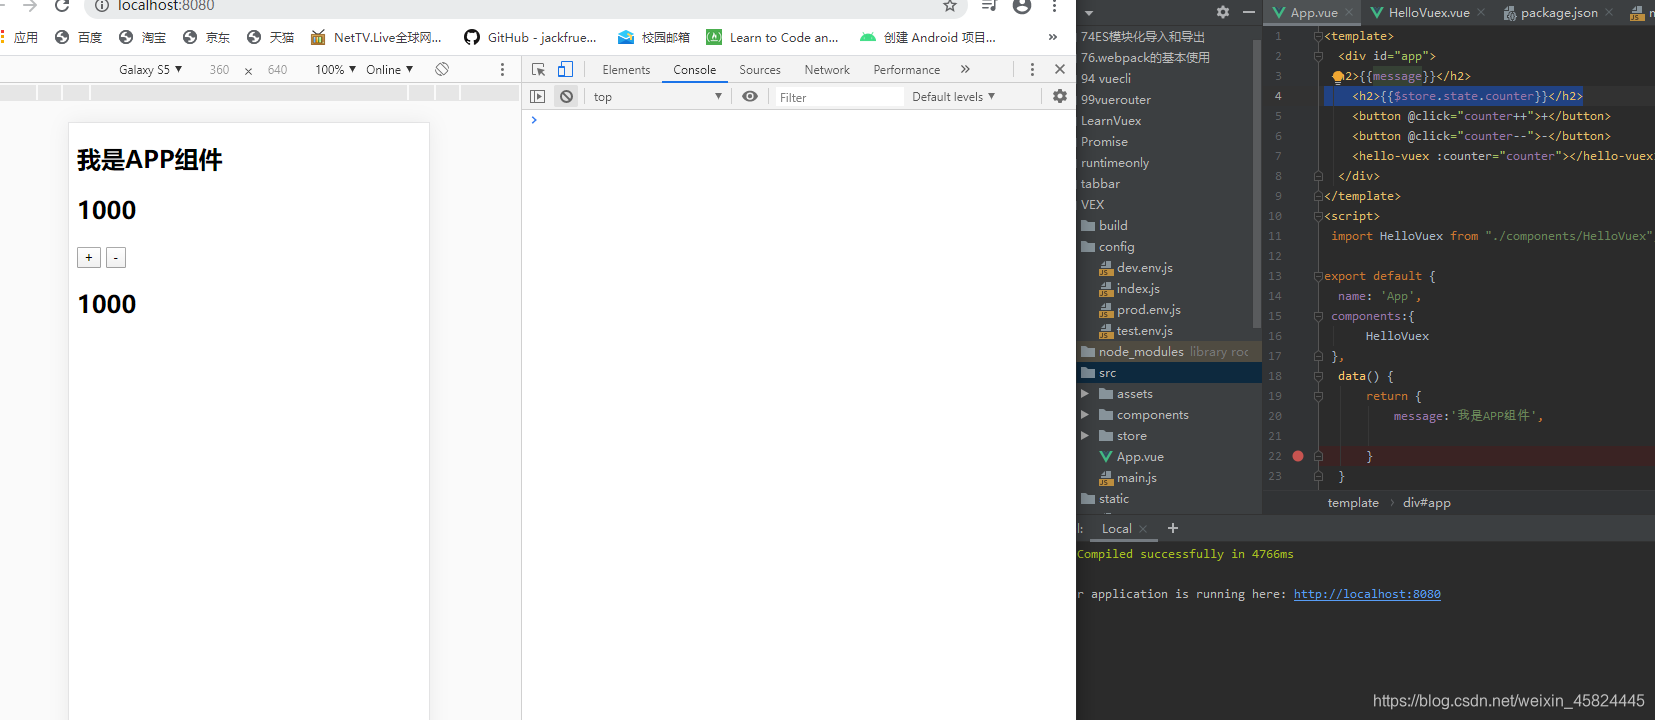
Task: Toggle device toolbar in DevTools
Action: (566, 69)
